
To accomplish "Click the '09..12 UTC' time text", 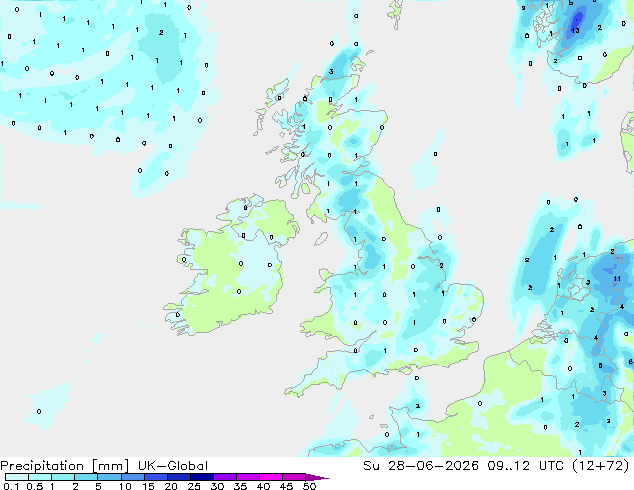I will (525, 466).
